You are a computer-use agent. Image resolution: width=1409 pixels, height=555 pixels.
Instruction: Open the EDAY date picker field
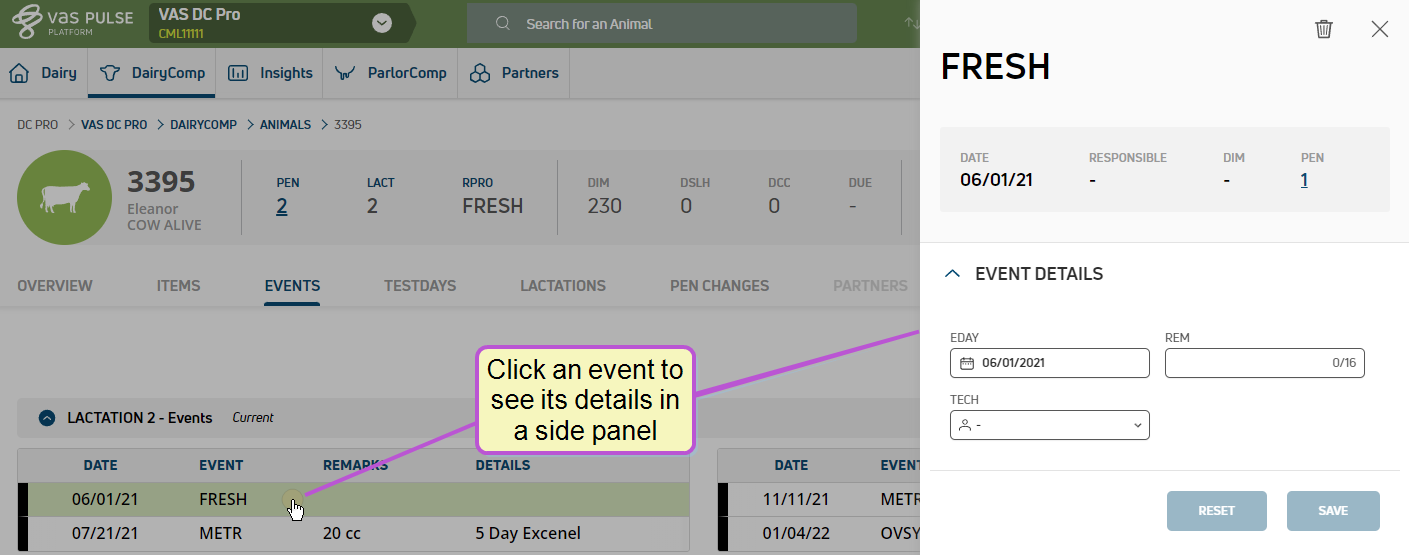tap(1049, 363)
